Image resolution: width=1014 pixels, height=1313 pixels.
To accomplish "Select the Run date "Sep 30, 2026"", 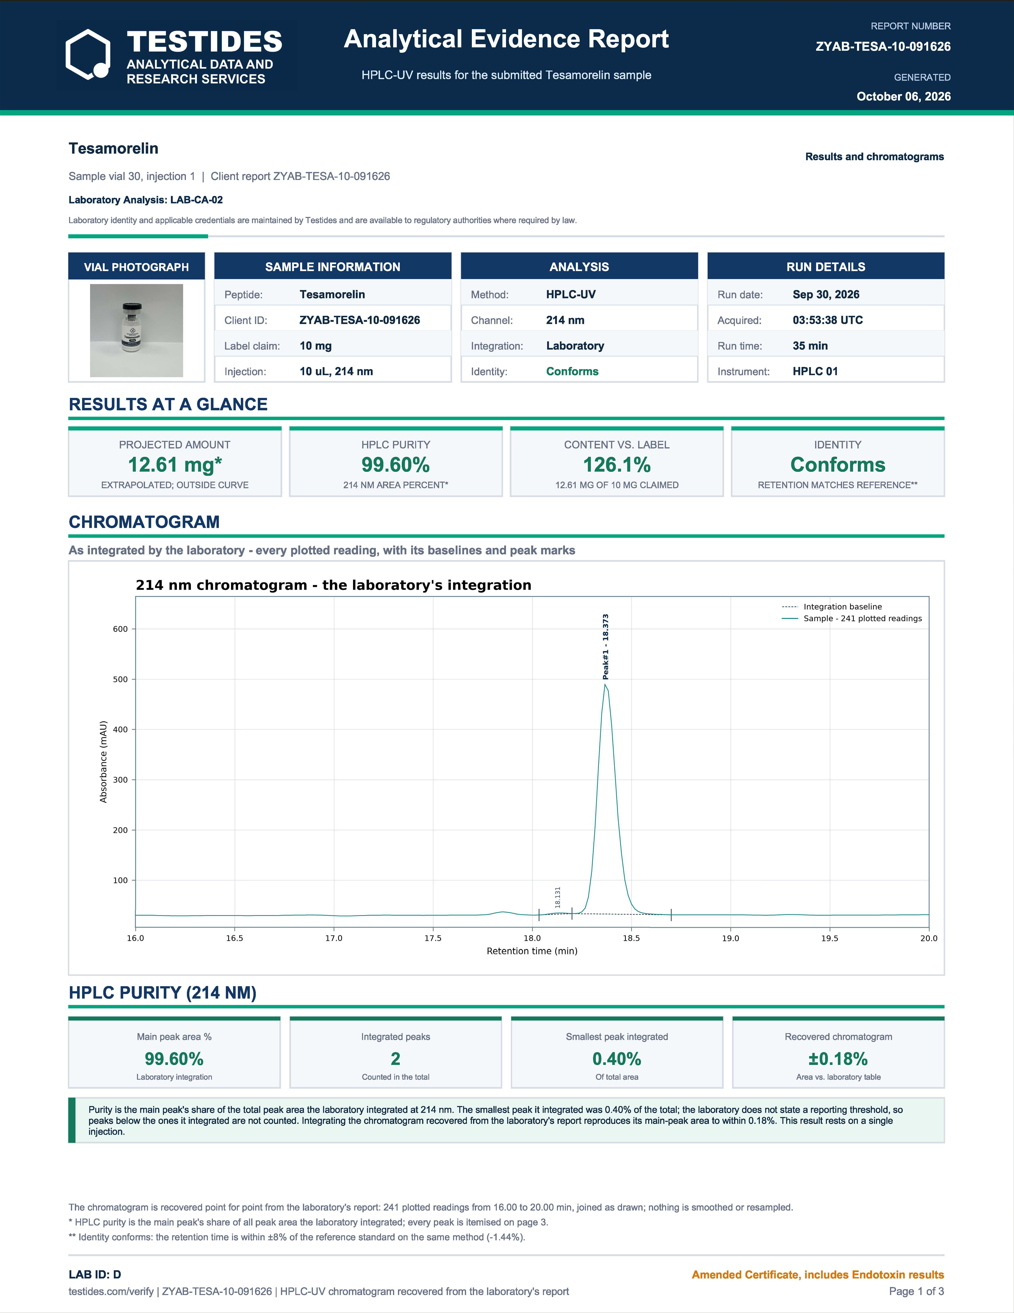I will tap(826, 295).
